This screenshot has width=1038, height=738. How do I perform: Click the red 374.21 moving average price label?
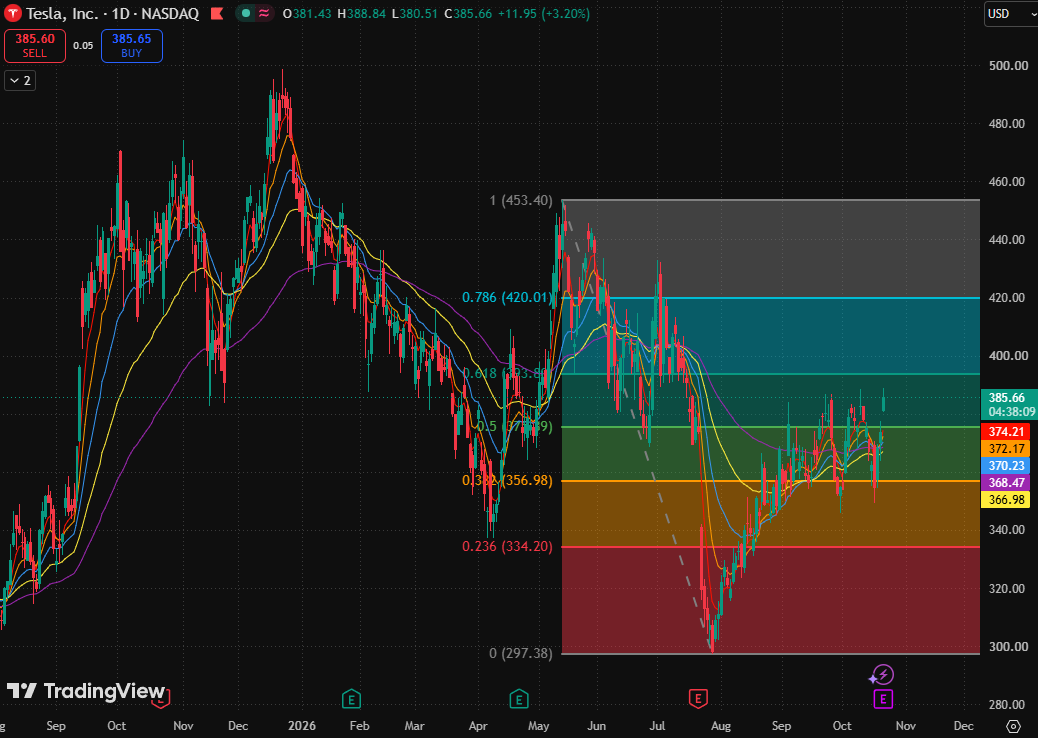tap(1006, 432)
